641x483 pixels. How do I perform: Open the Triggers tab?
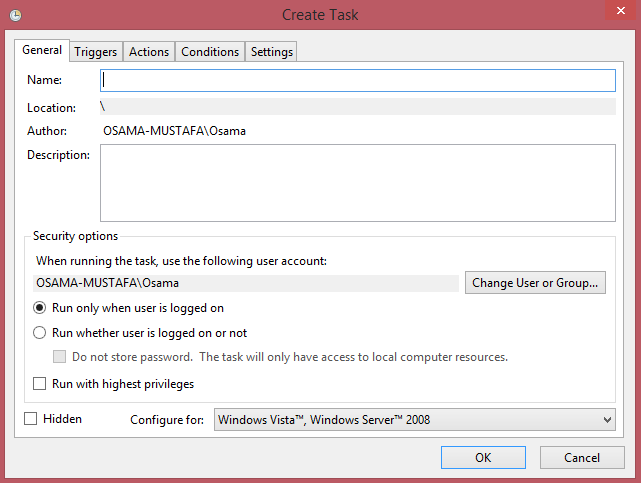pyautogui.click(x=96, y=52)
